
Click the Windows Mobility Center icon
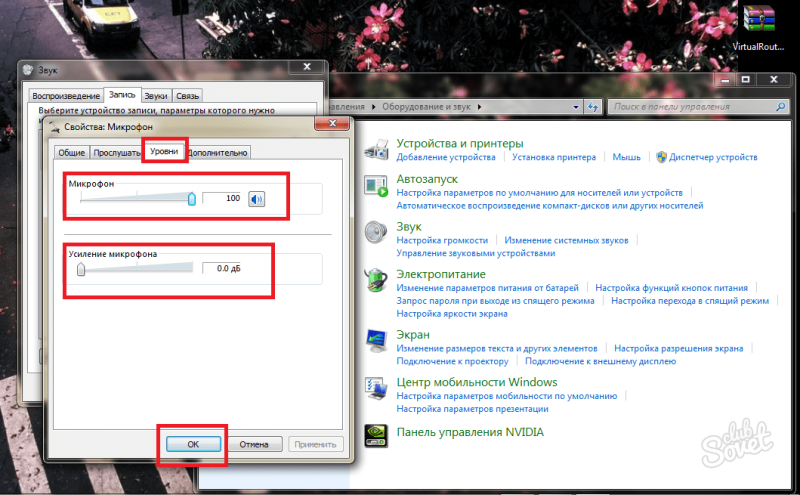click(x=377, y=388)
